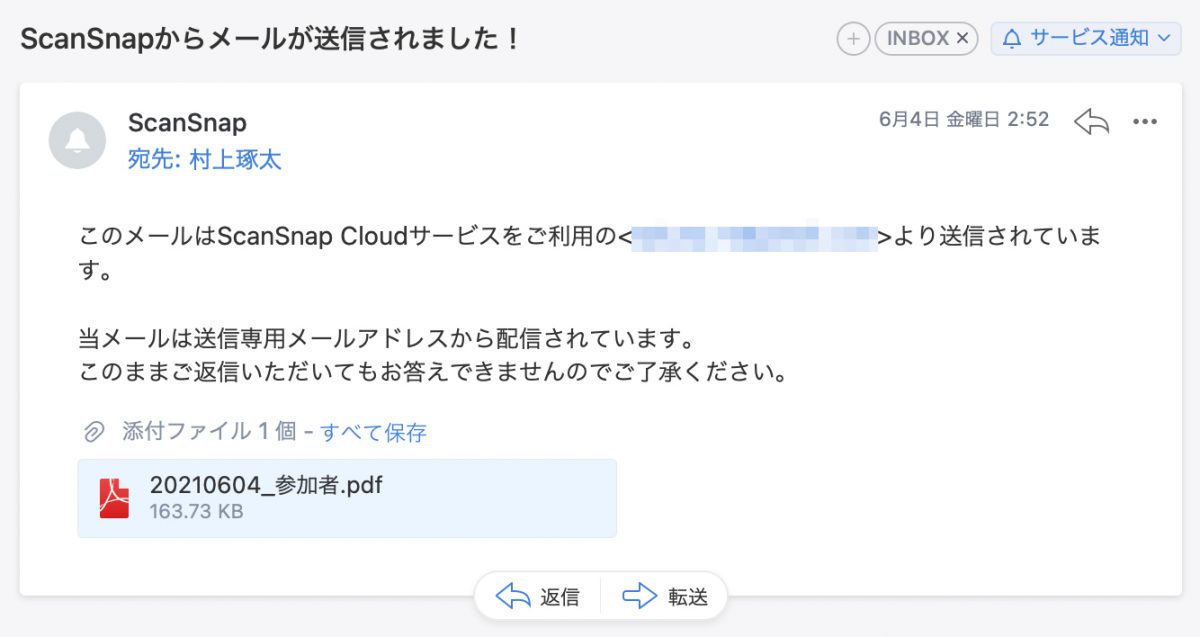
Task: Click the reply arrow icon beside the date
Action: [x=1091, y=121]
